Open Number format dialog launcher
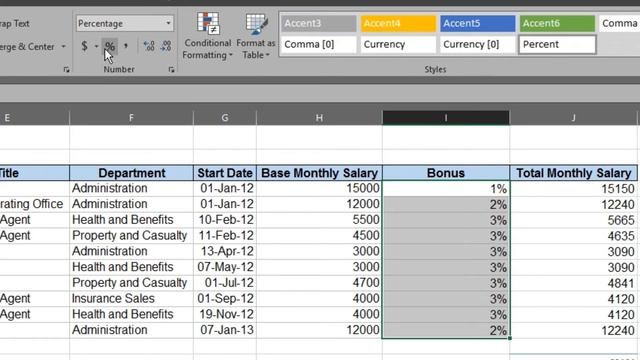 [171, 70]
